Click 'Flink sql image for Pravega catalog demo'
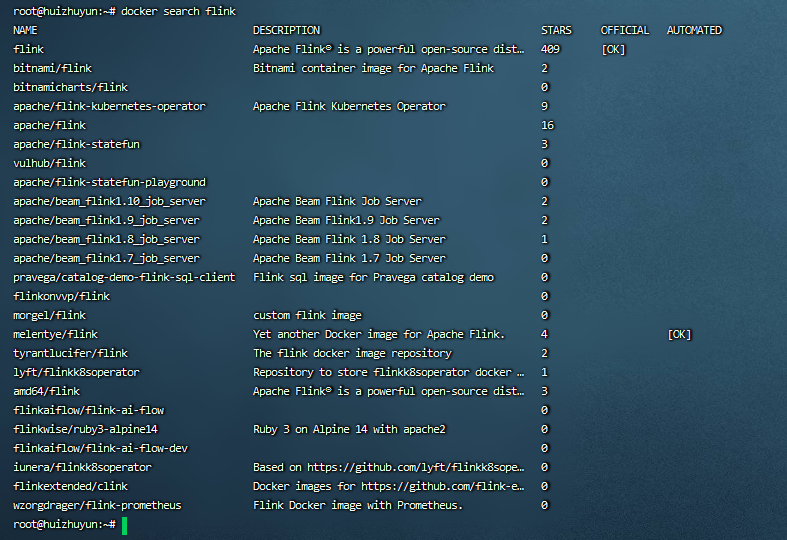 coord(373,277)
